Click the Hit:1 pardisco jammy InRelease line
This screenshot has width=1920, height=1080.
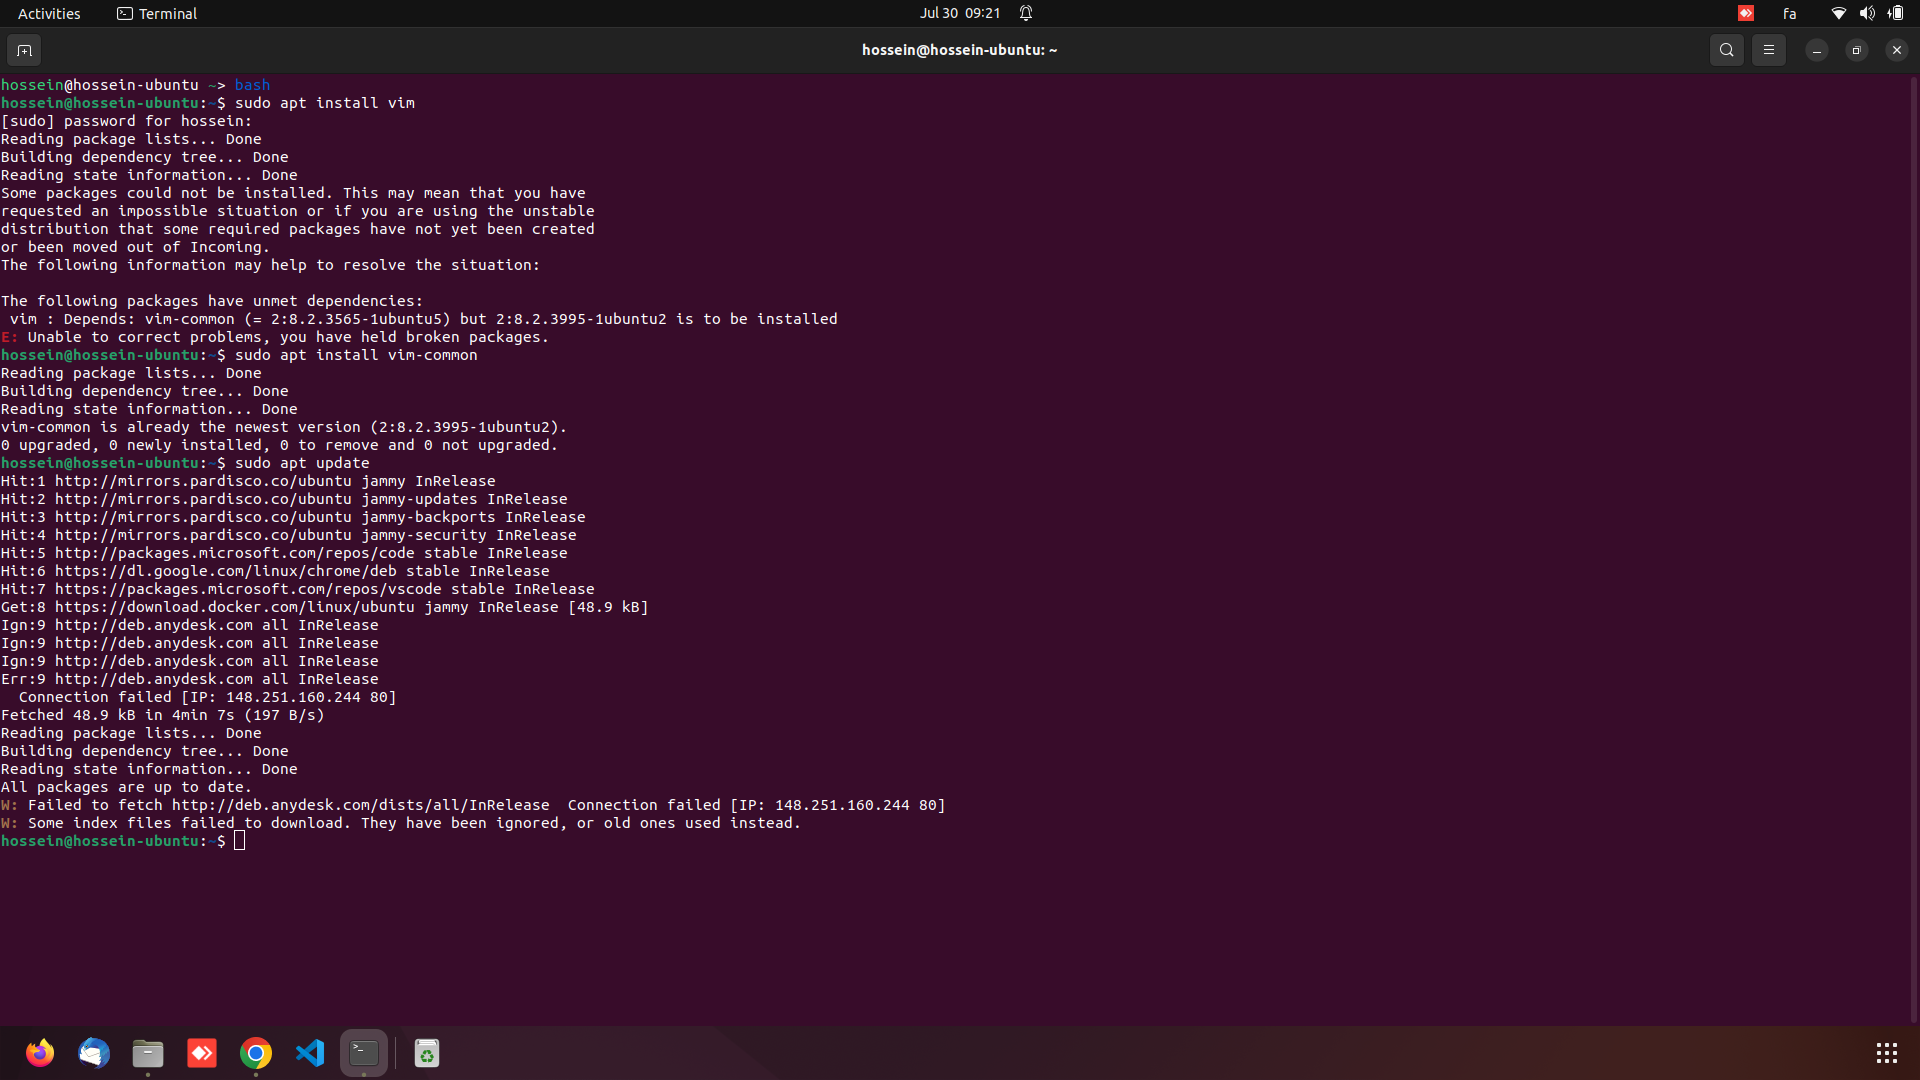(x=248, y=481)
